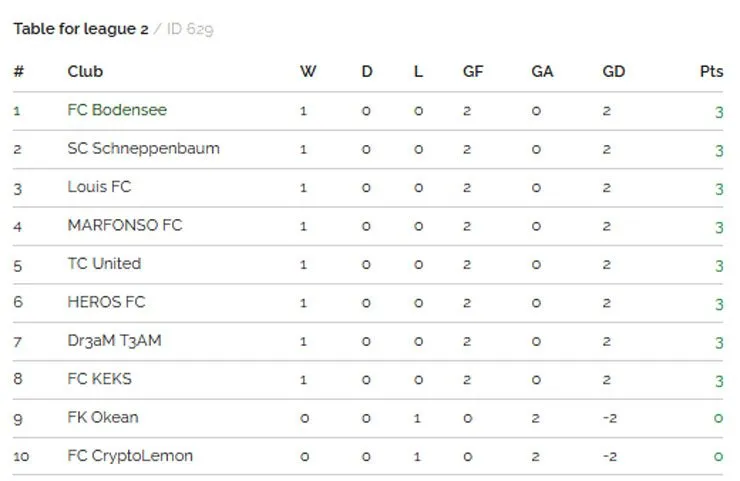Click the L losses column header

(x=418, y=71)
